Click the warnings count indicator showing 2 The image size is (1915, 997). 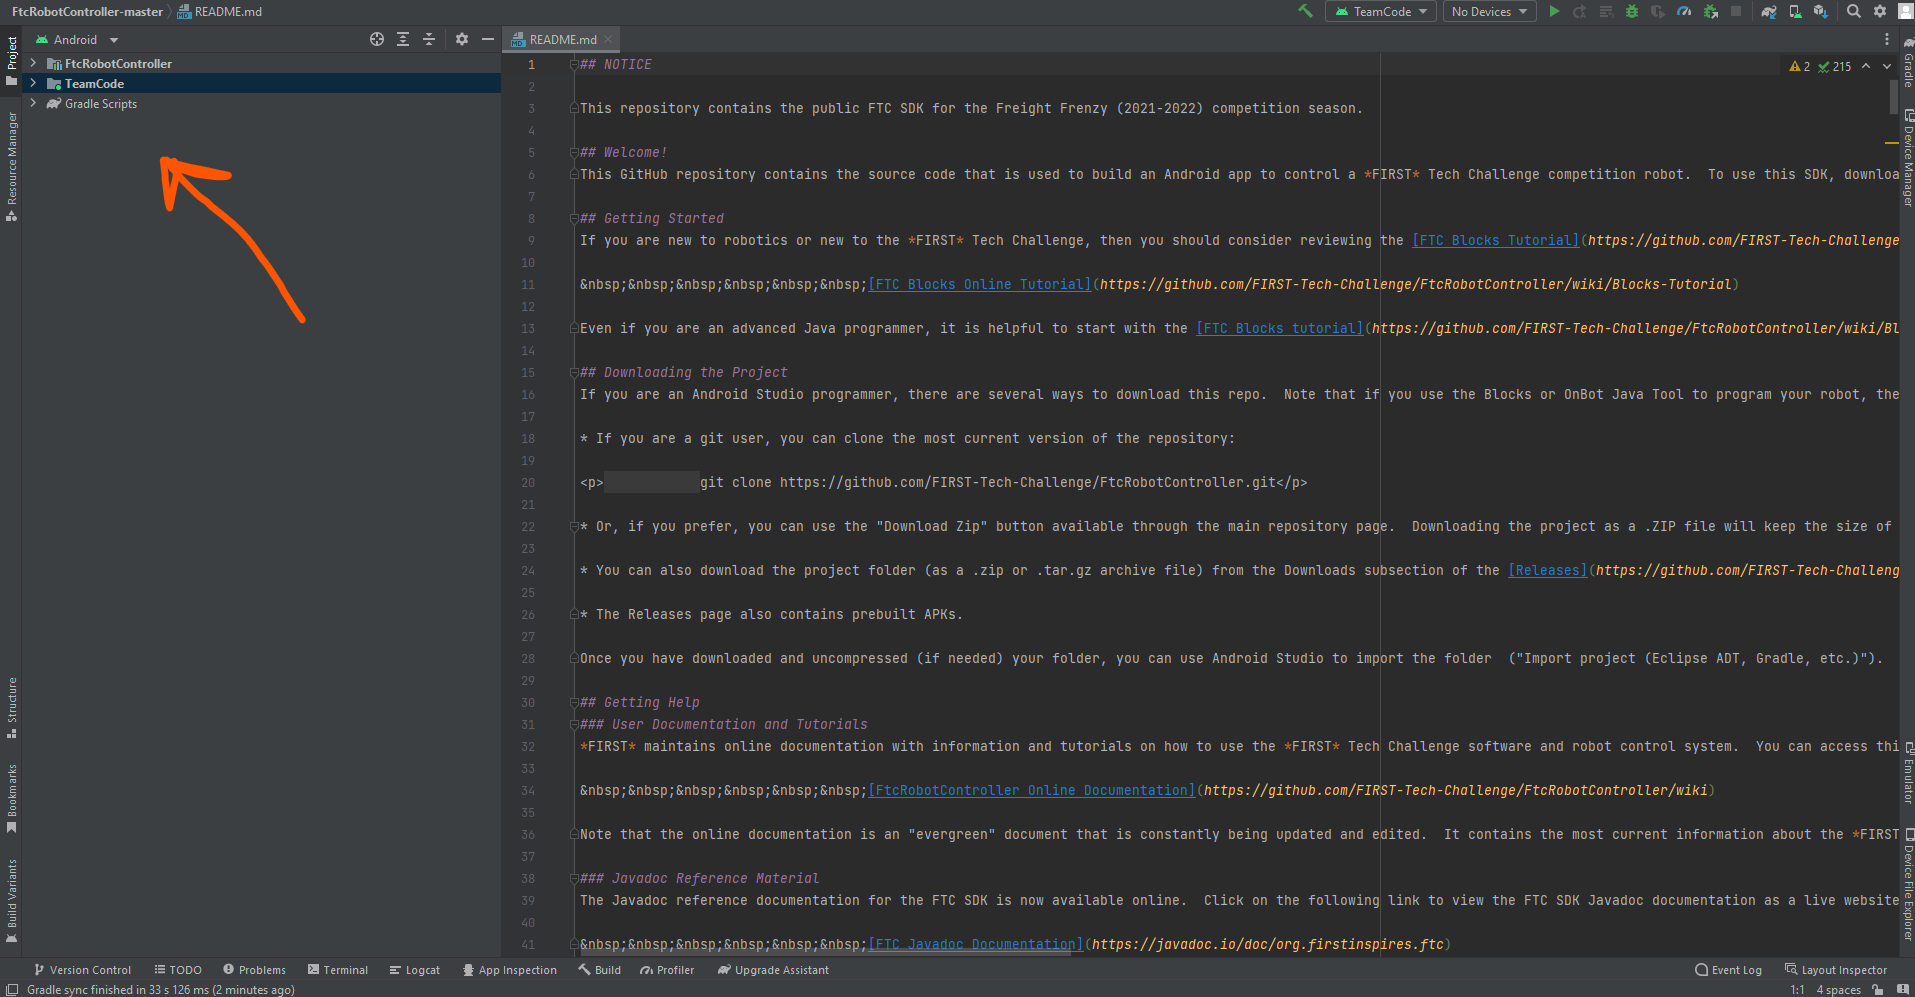(x=1800, y=66)
